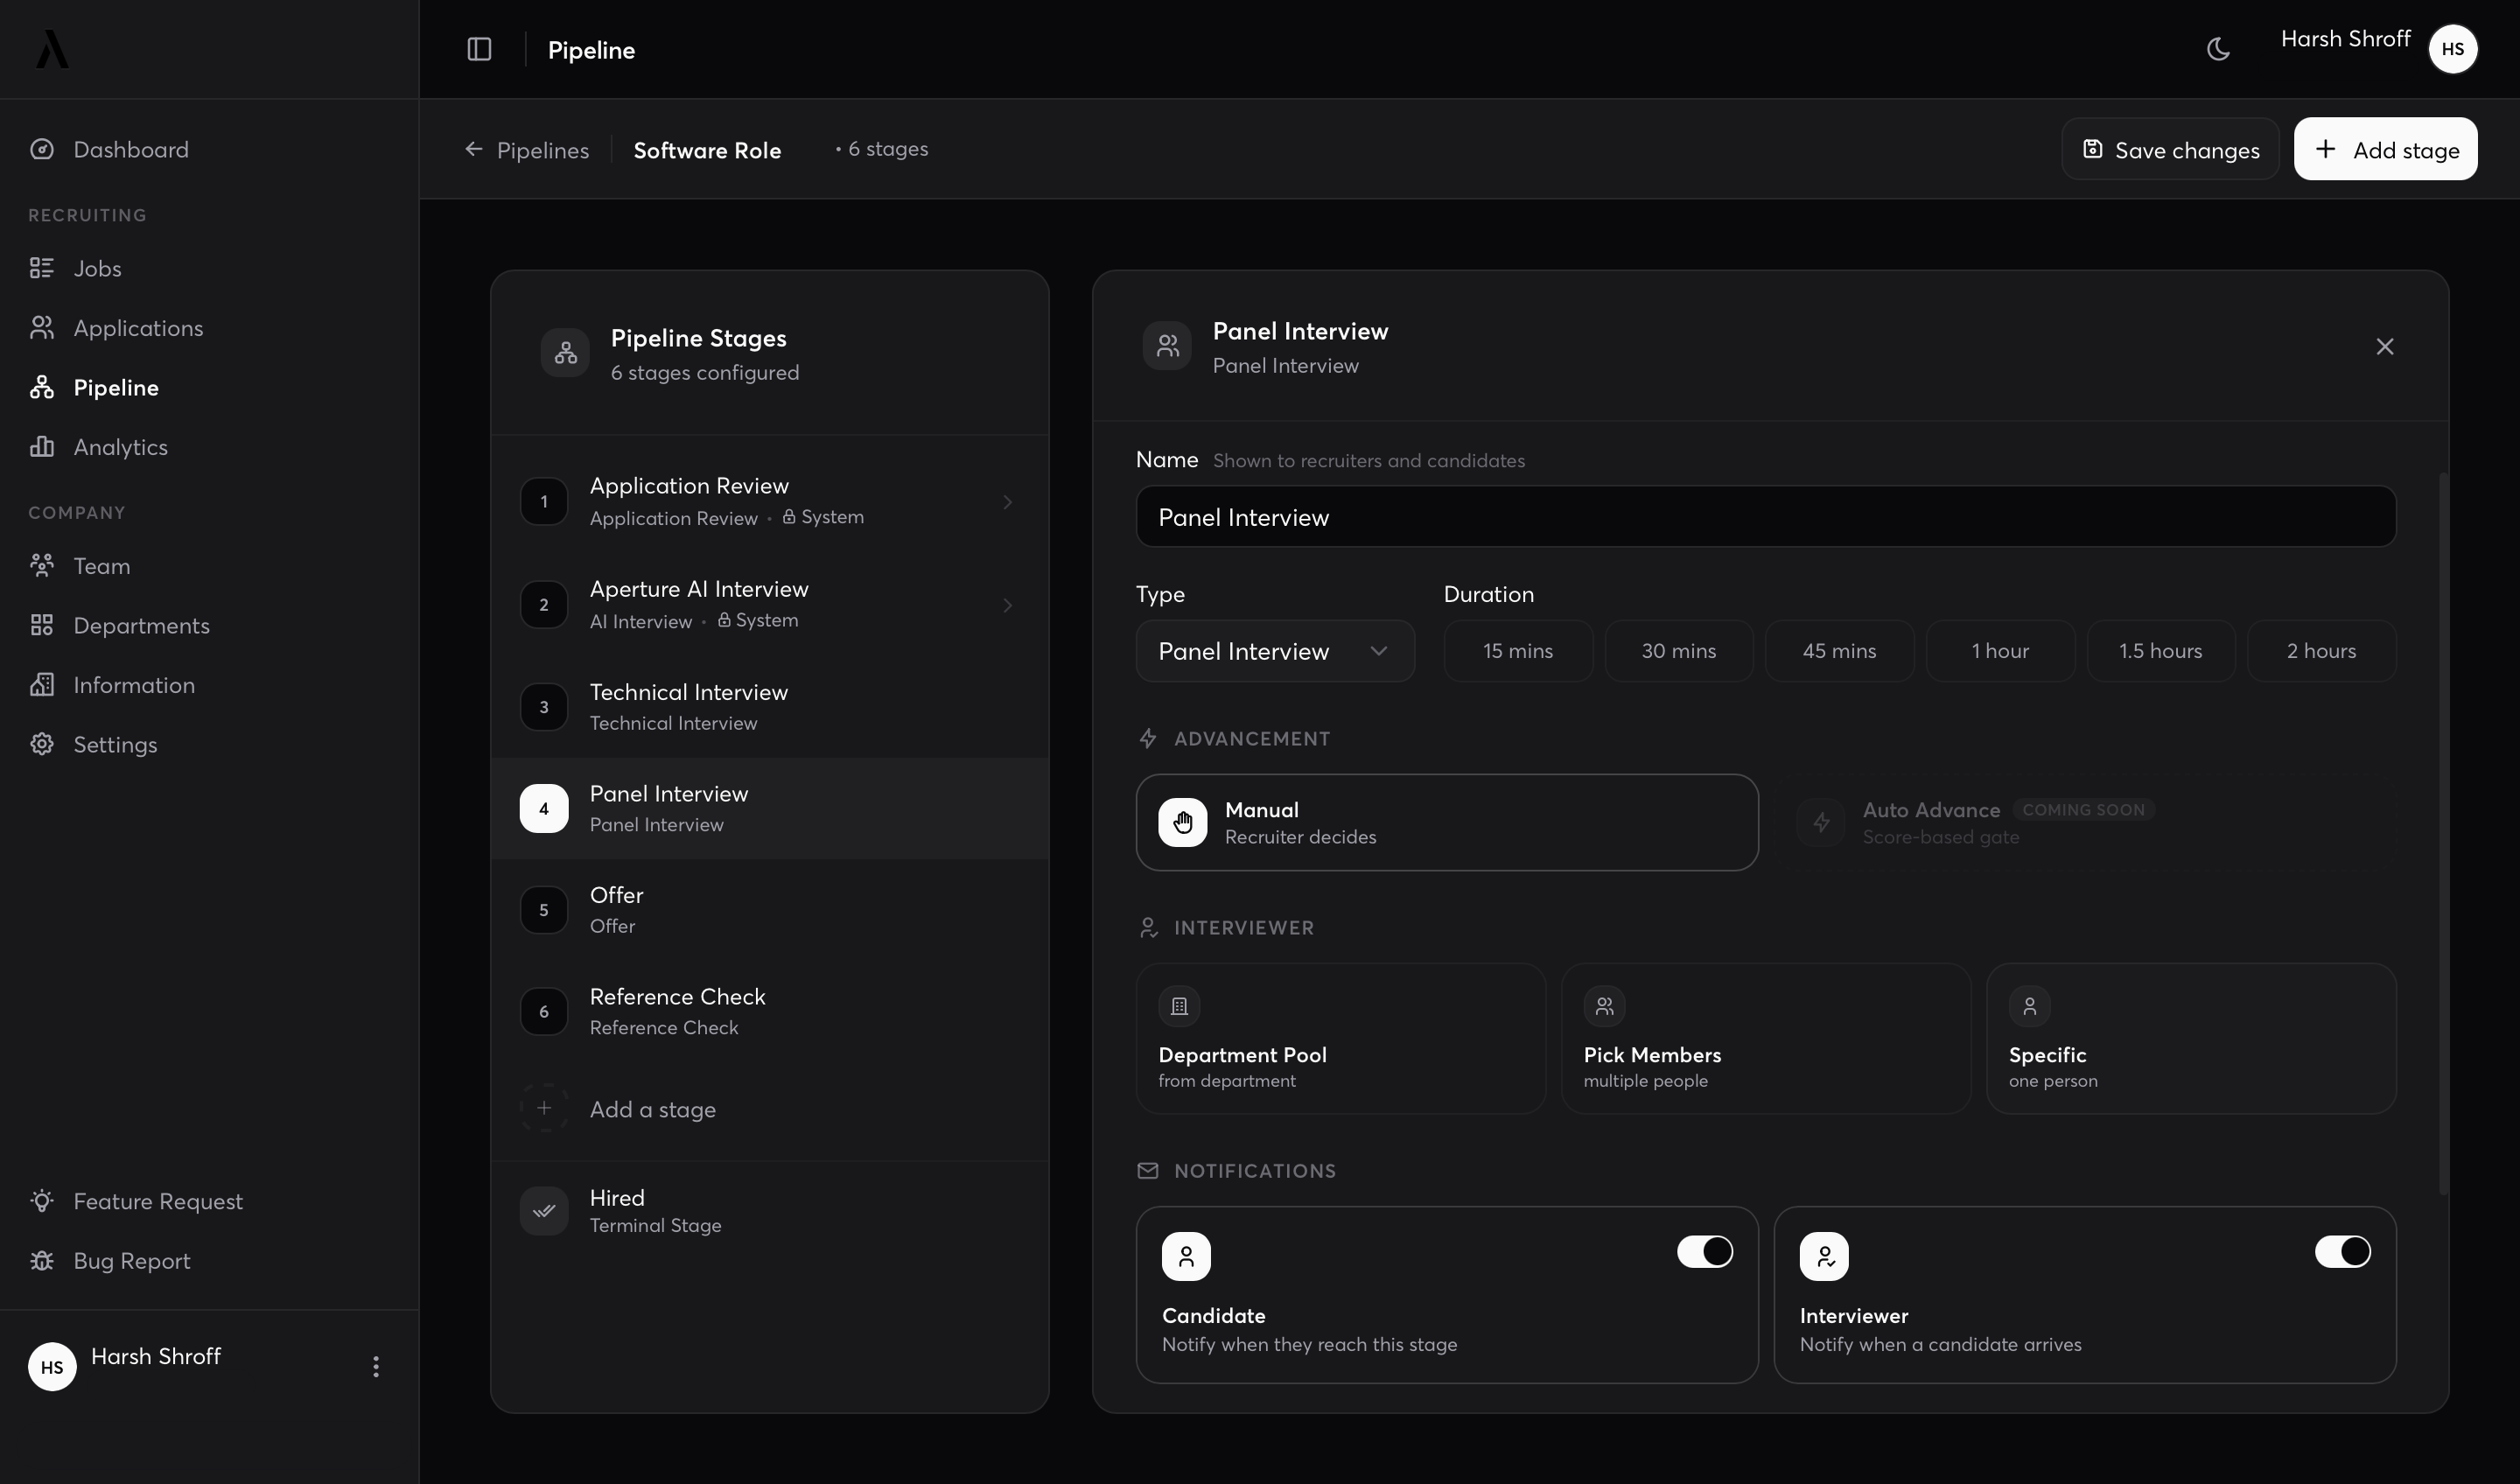Select the 1 hour duration
The image size is (2520, 1484).
pos(2000,651)
